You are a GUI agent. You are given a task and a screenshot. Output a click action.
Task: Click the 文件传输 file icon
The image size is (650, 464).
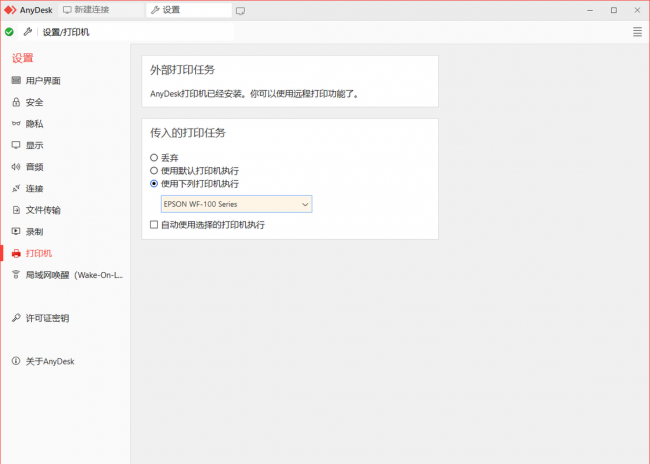(x=16, y=210)
